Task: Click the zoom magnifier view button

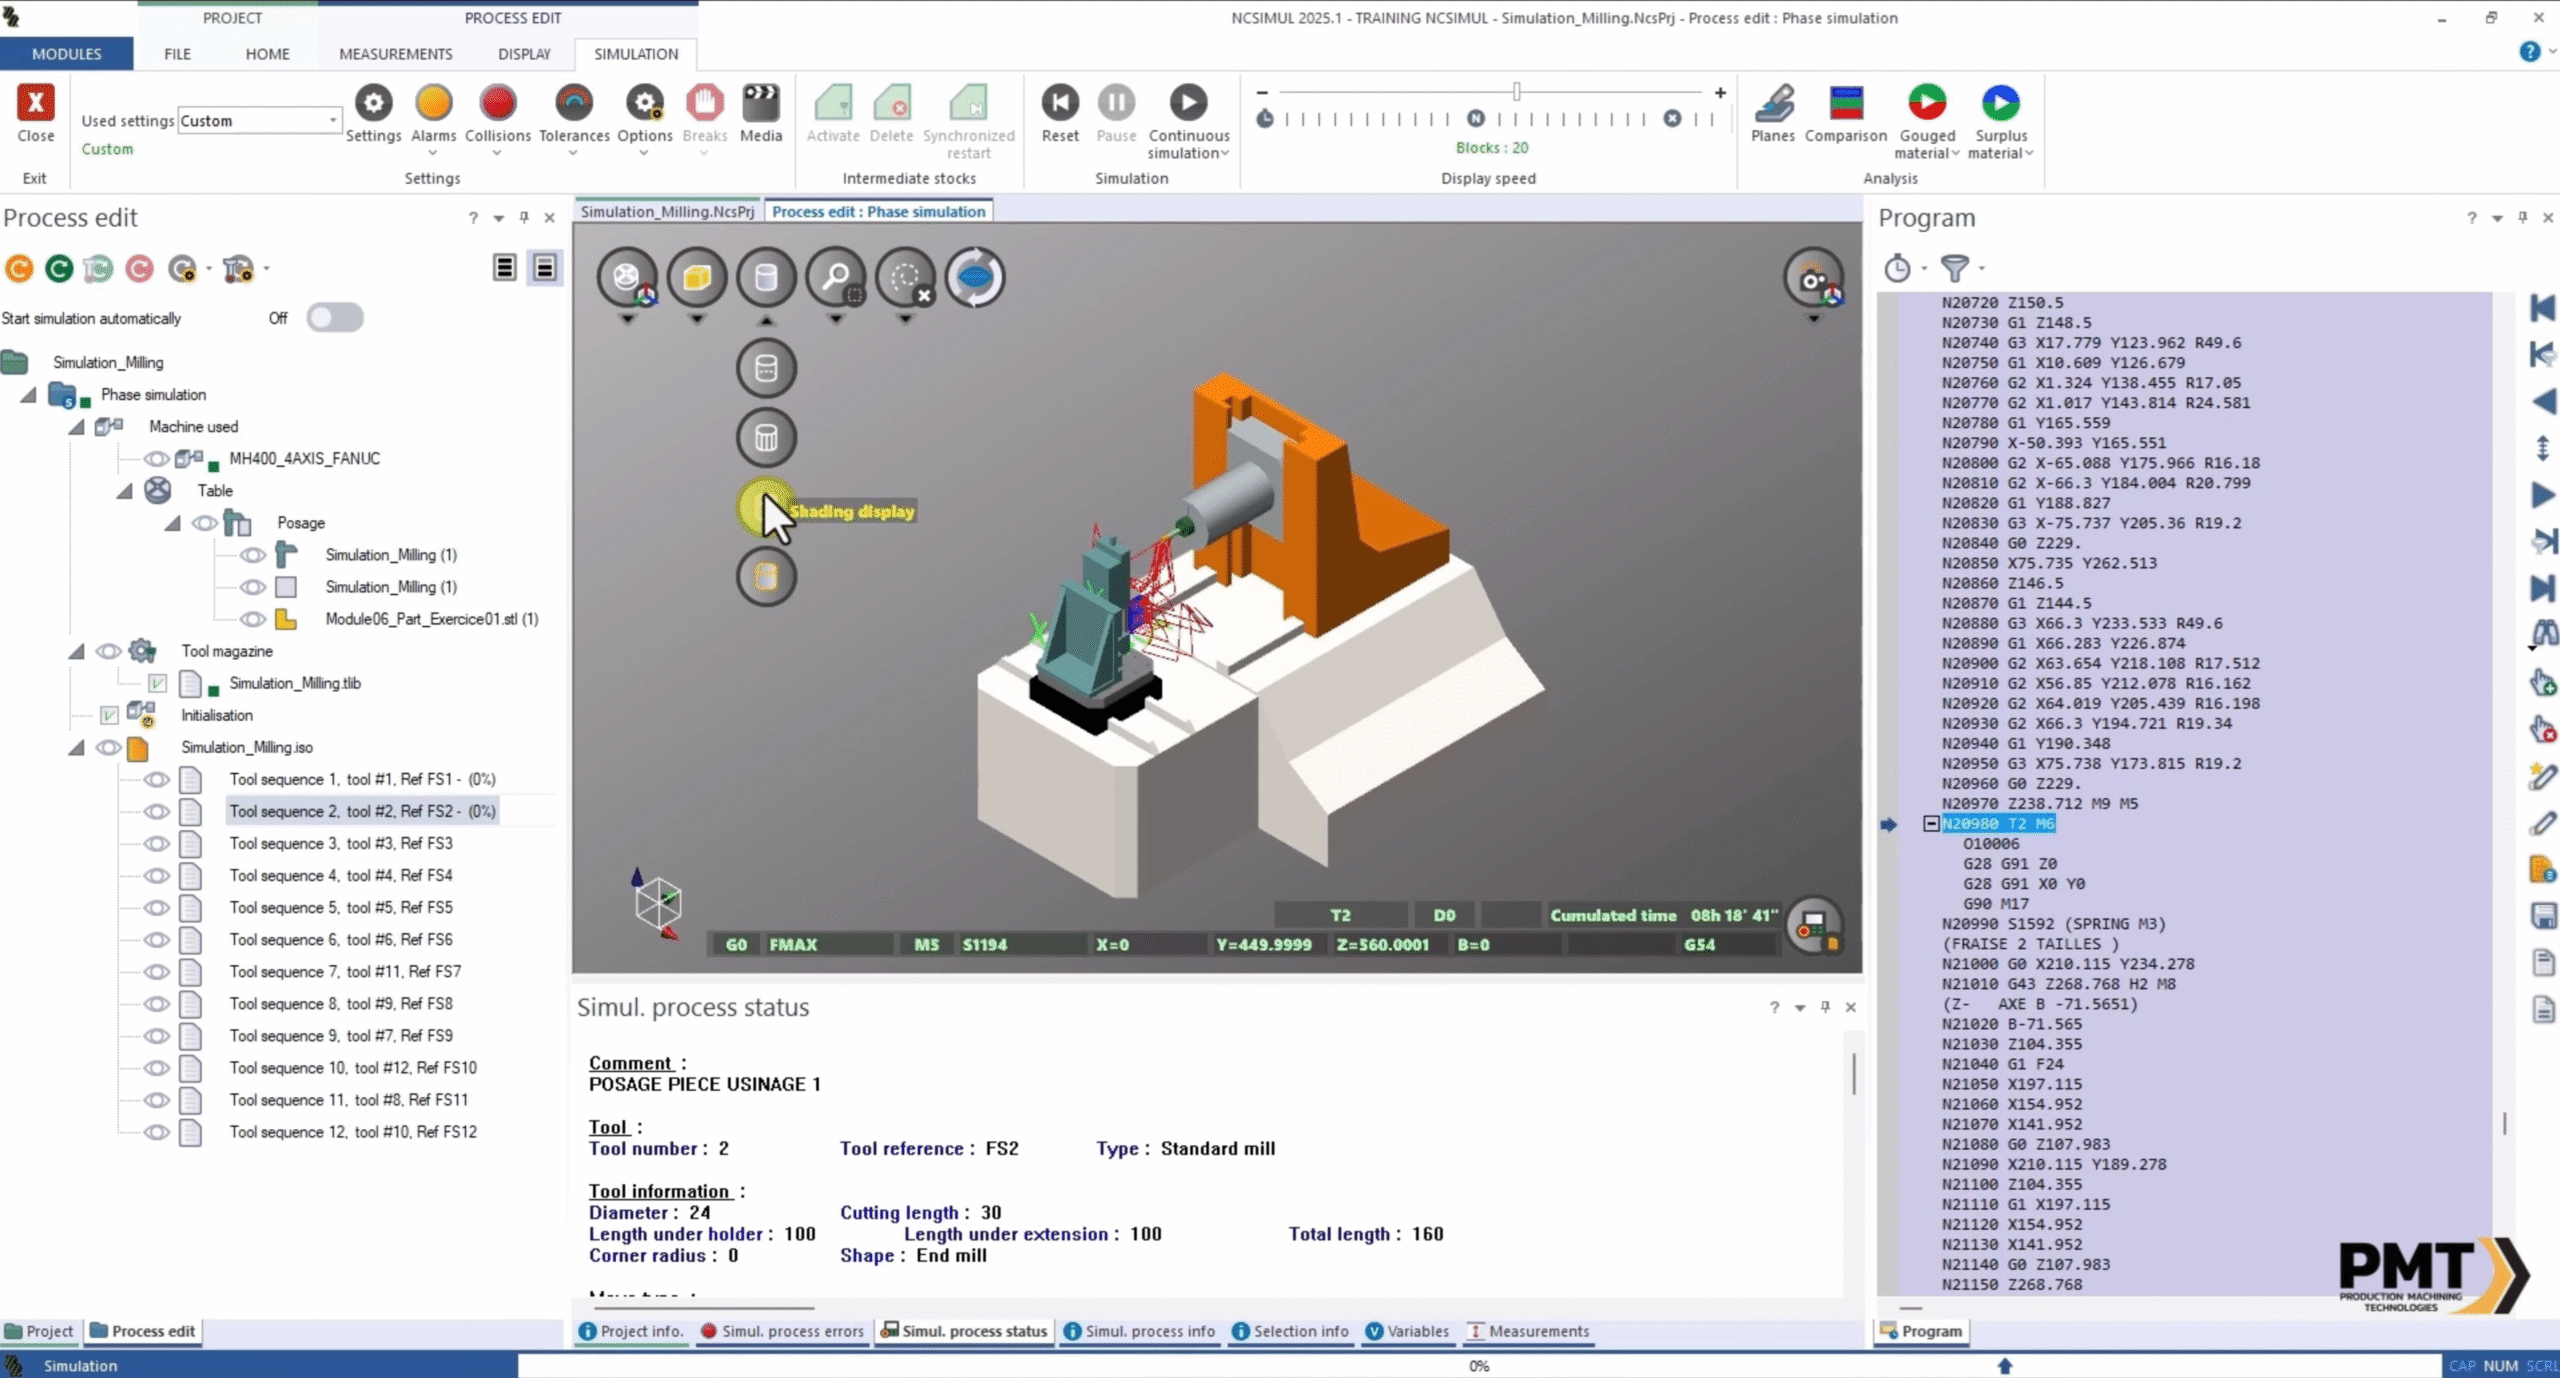Action: click(835, 277)
